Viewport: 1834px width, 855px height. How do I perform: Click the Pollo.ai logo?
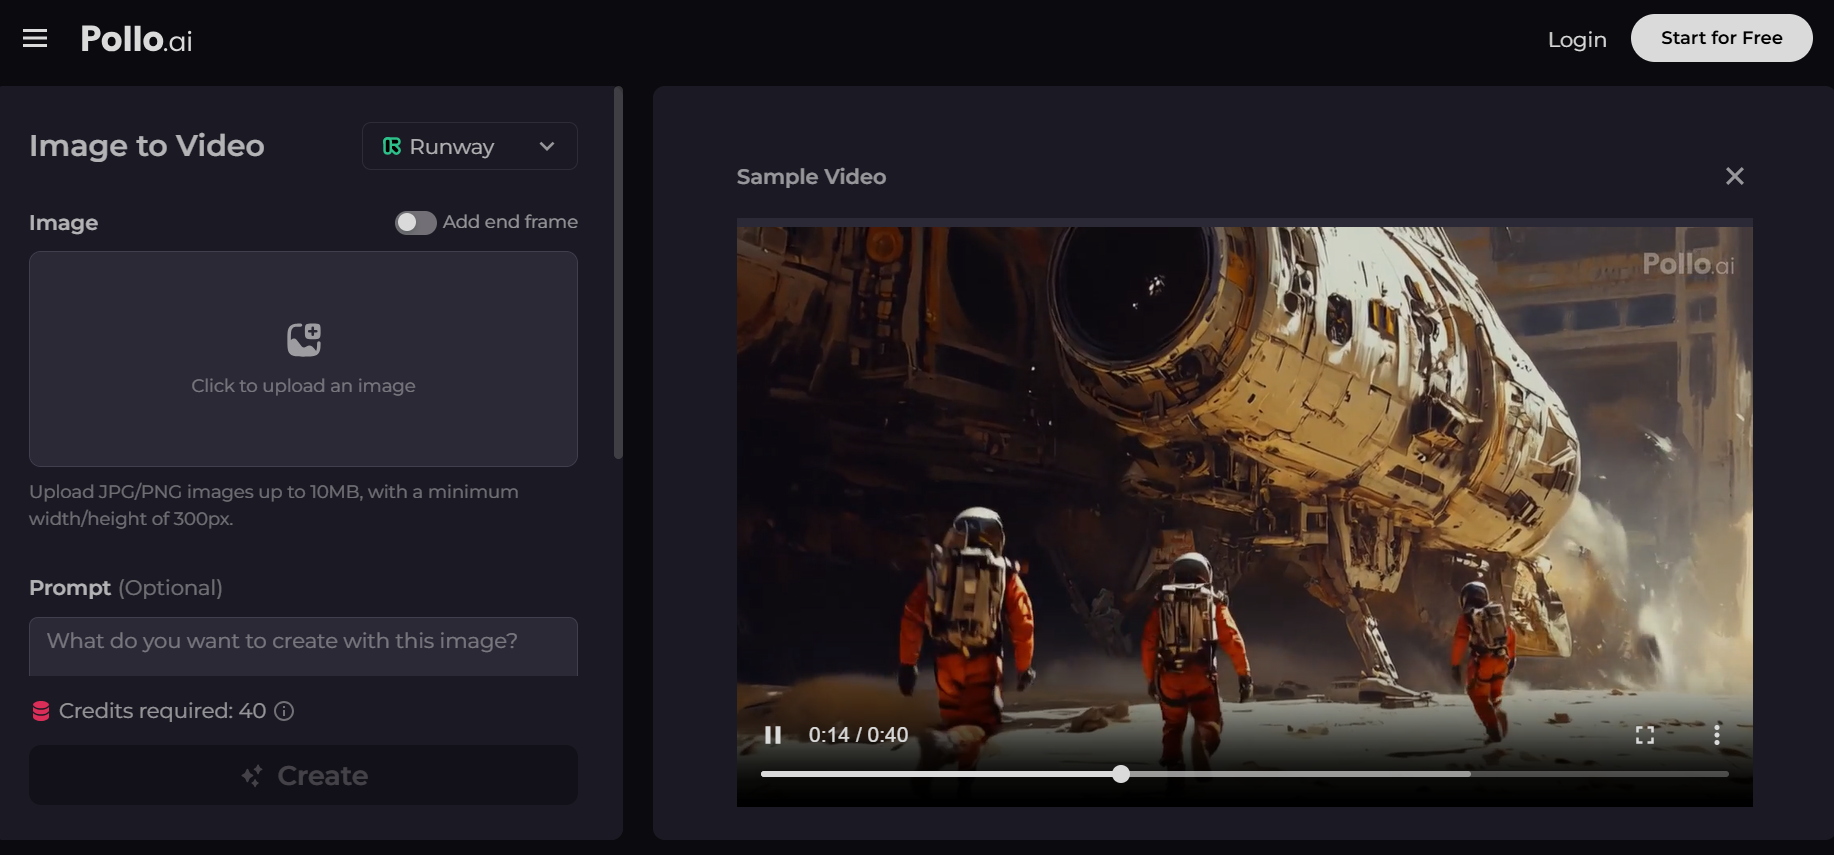136,39
